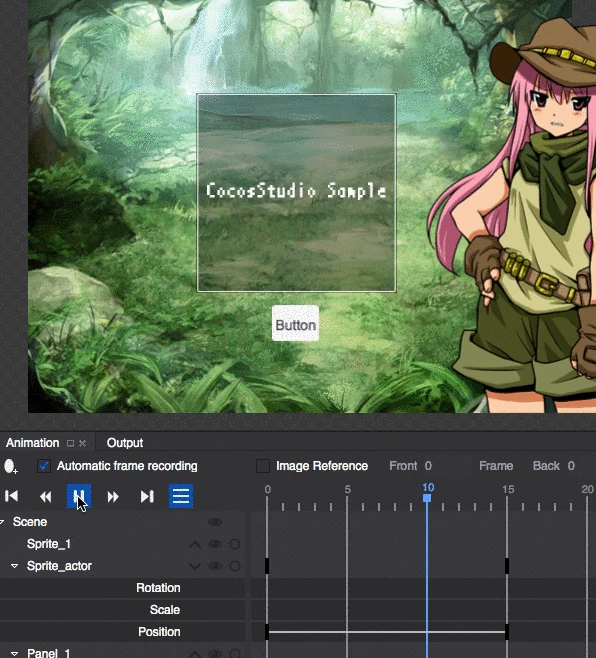The width and height of the screenshot is (596, 658).
Task: Select the Sprite_1 row
Action: click(x=122, y=544)
